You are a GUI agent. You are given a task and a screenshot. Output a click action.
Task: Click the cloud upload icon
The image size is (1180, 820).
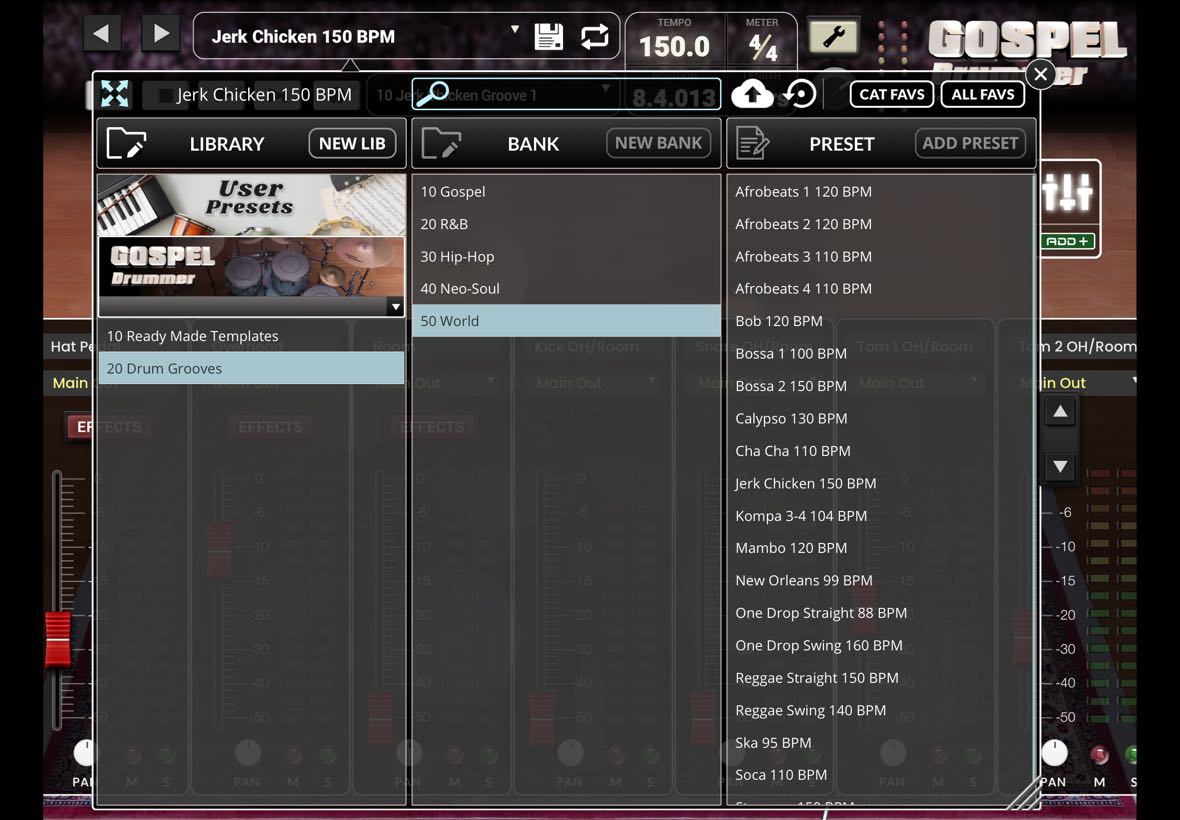coord(753,94)
